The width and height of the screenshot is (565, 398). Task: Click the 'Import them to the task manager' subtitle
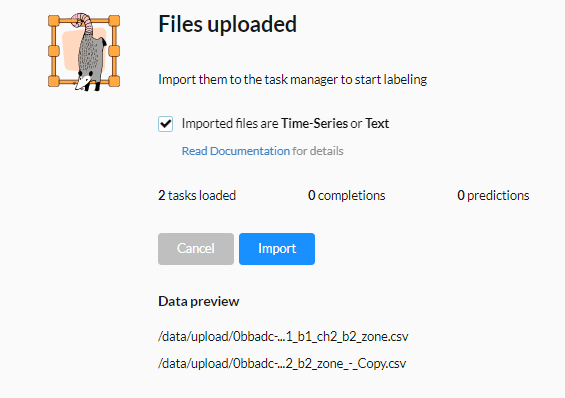293,79
